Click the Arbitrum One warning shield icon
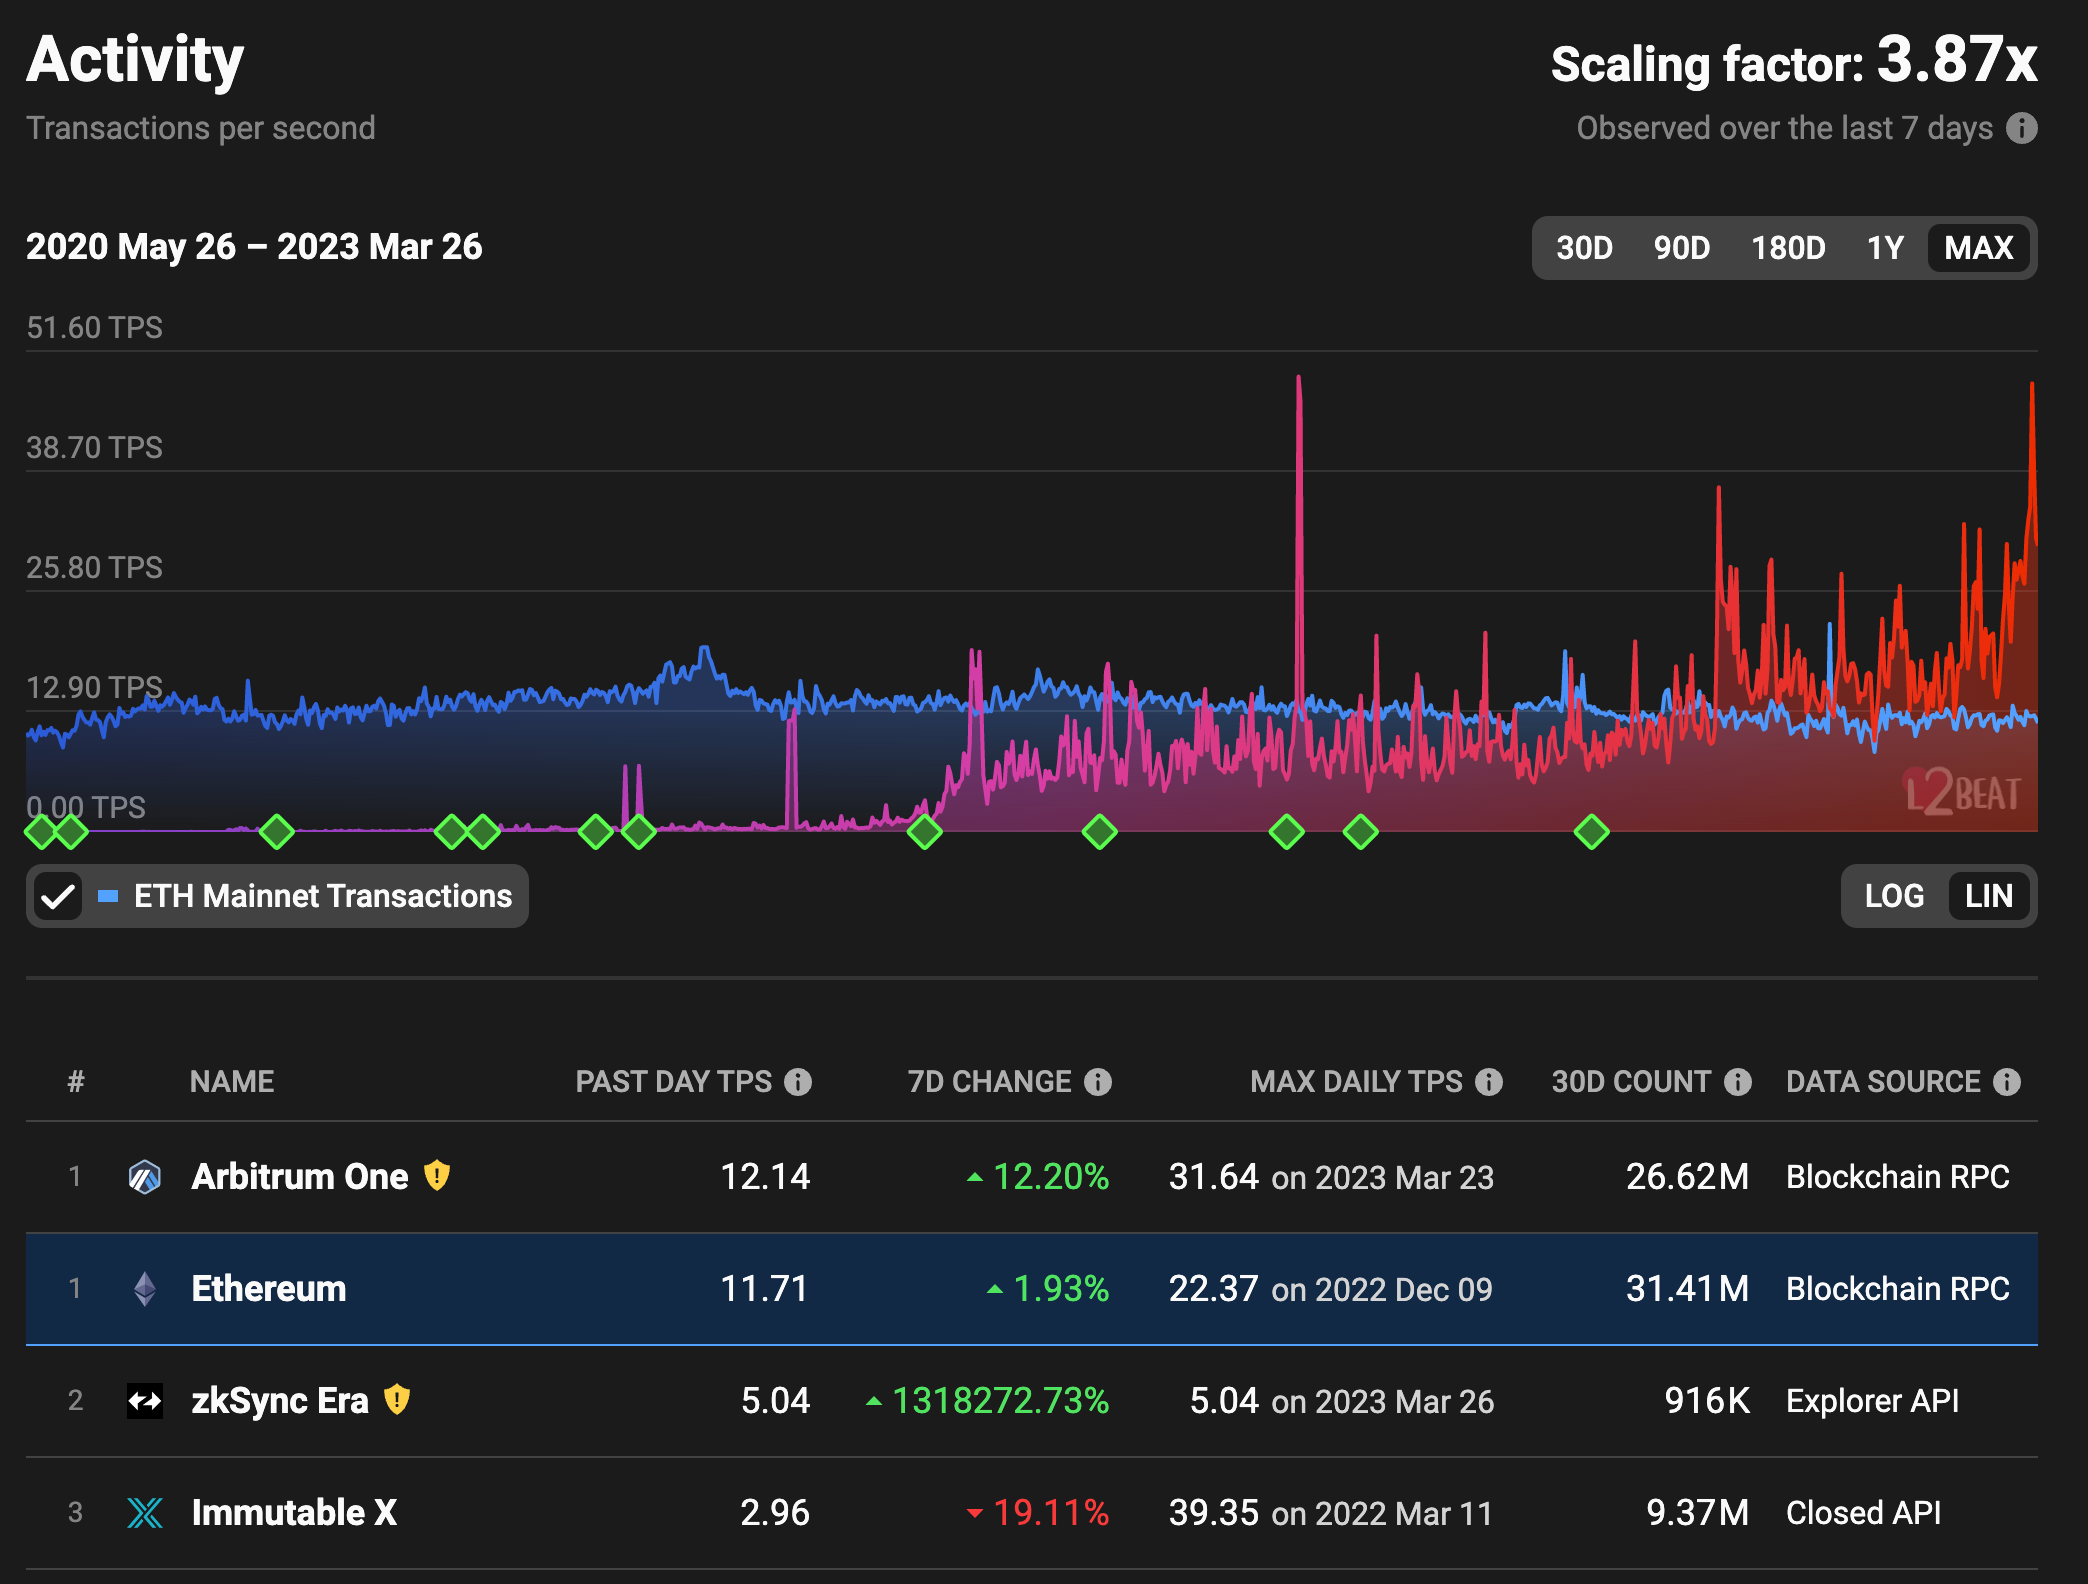Viewport: 2088px width, 1584px height. [x=437, y=1175]
